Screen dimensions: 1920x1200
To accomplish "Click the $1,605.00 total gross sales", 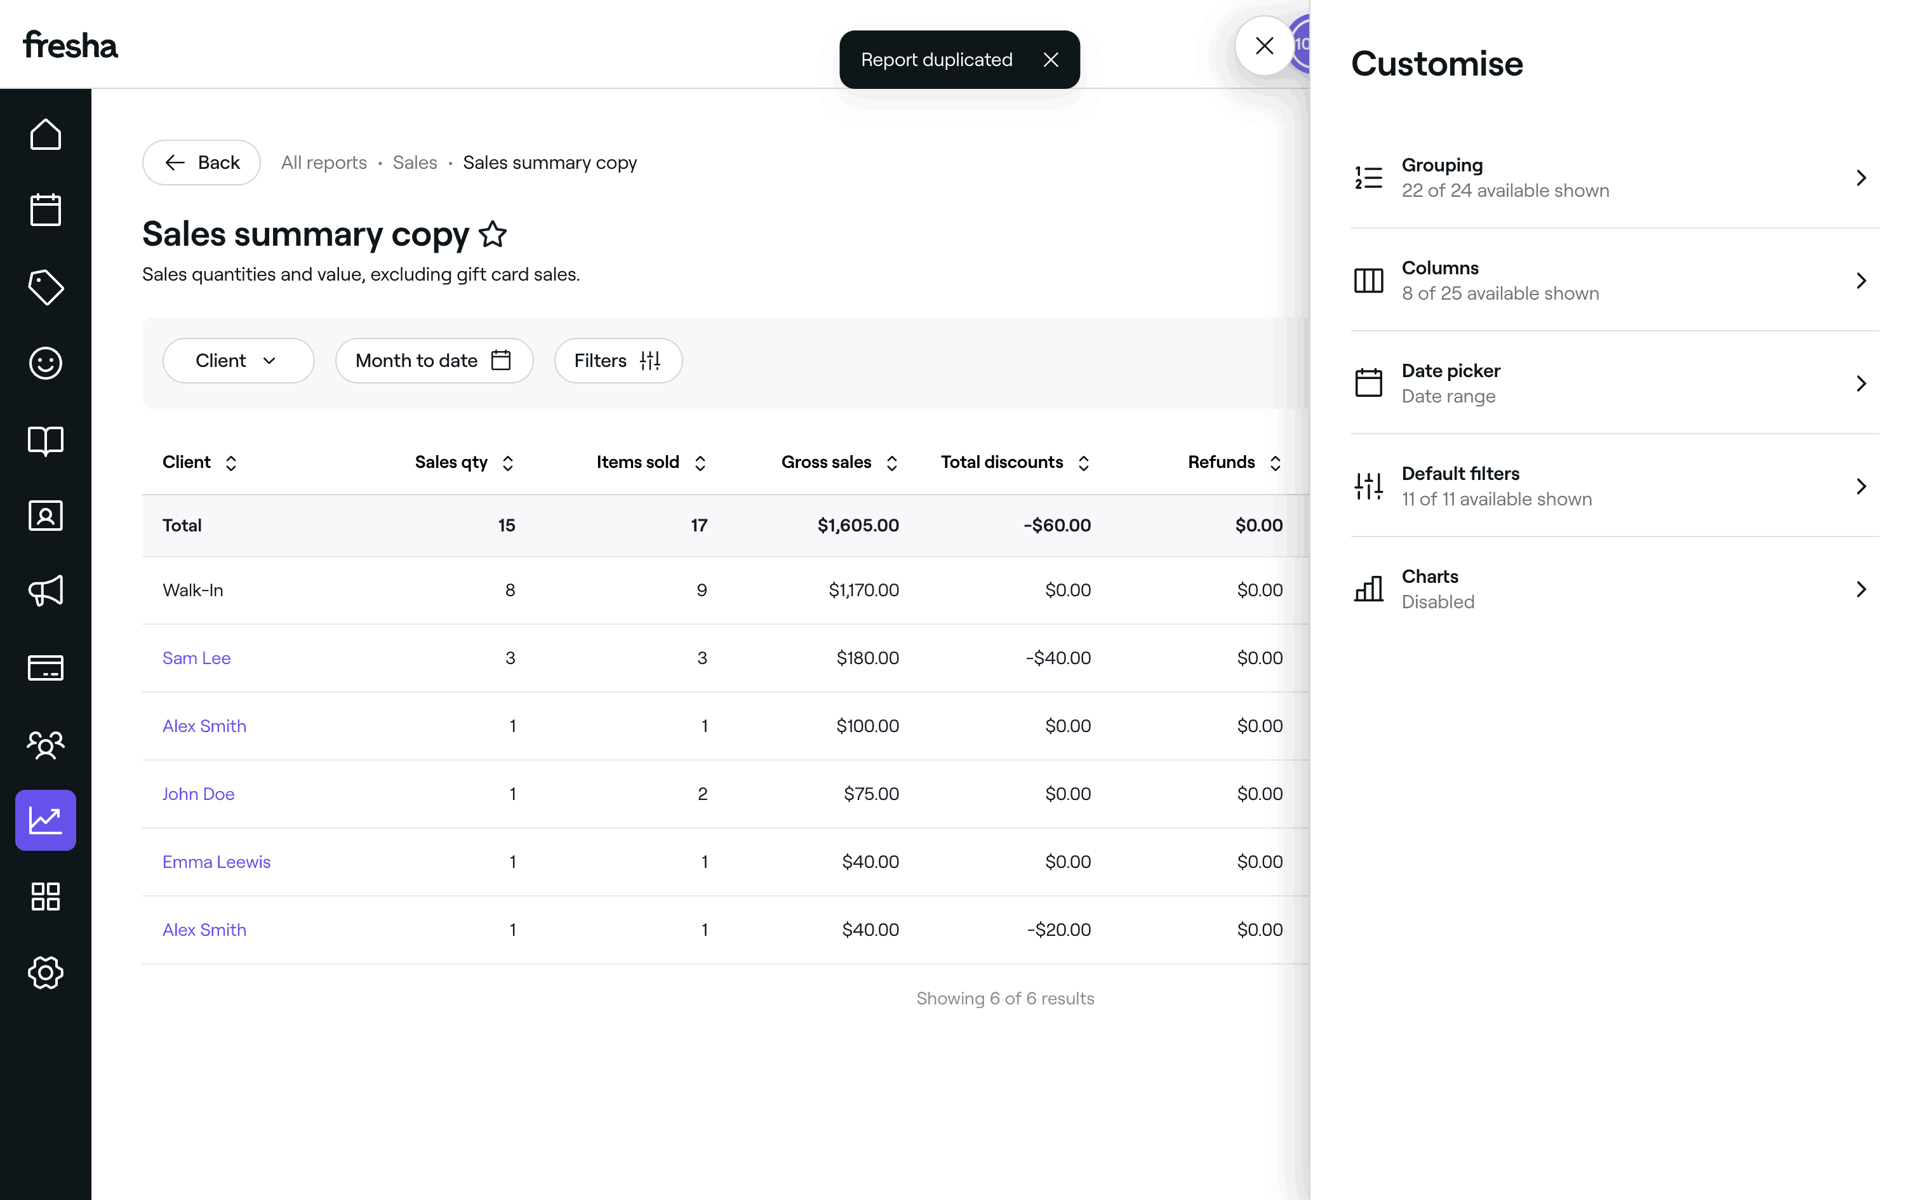I will click(858, 525).
